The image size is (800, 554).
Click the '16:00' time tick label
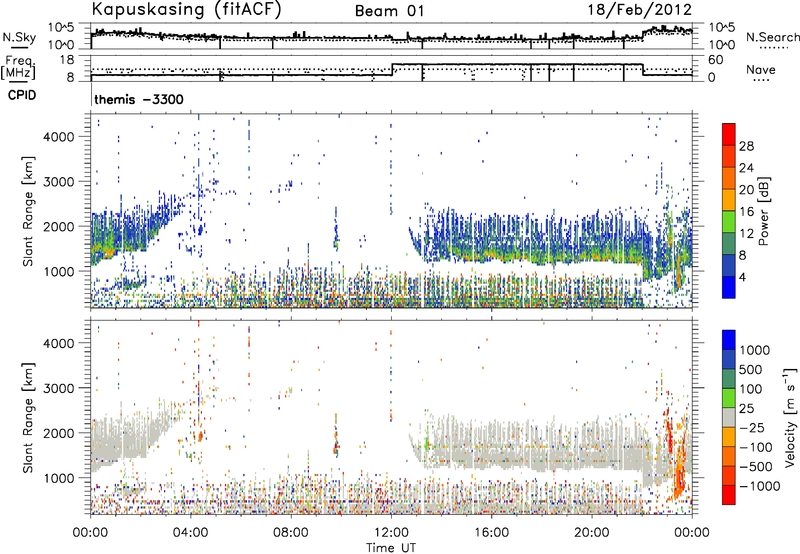491,533
